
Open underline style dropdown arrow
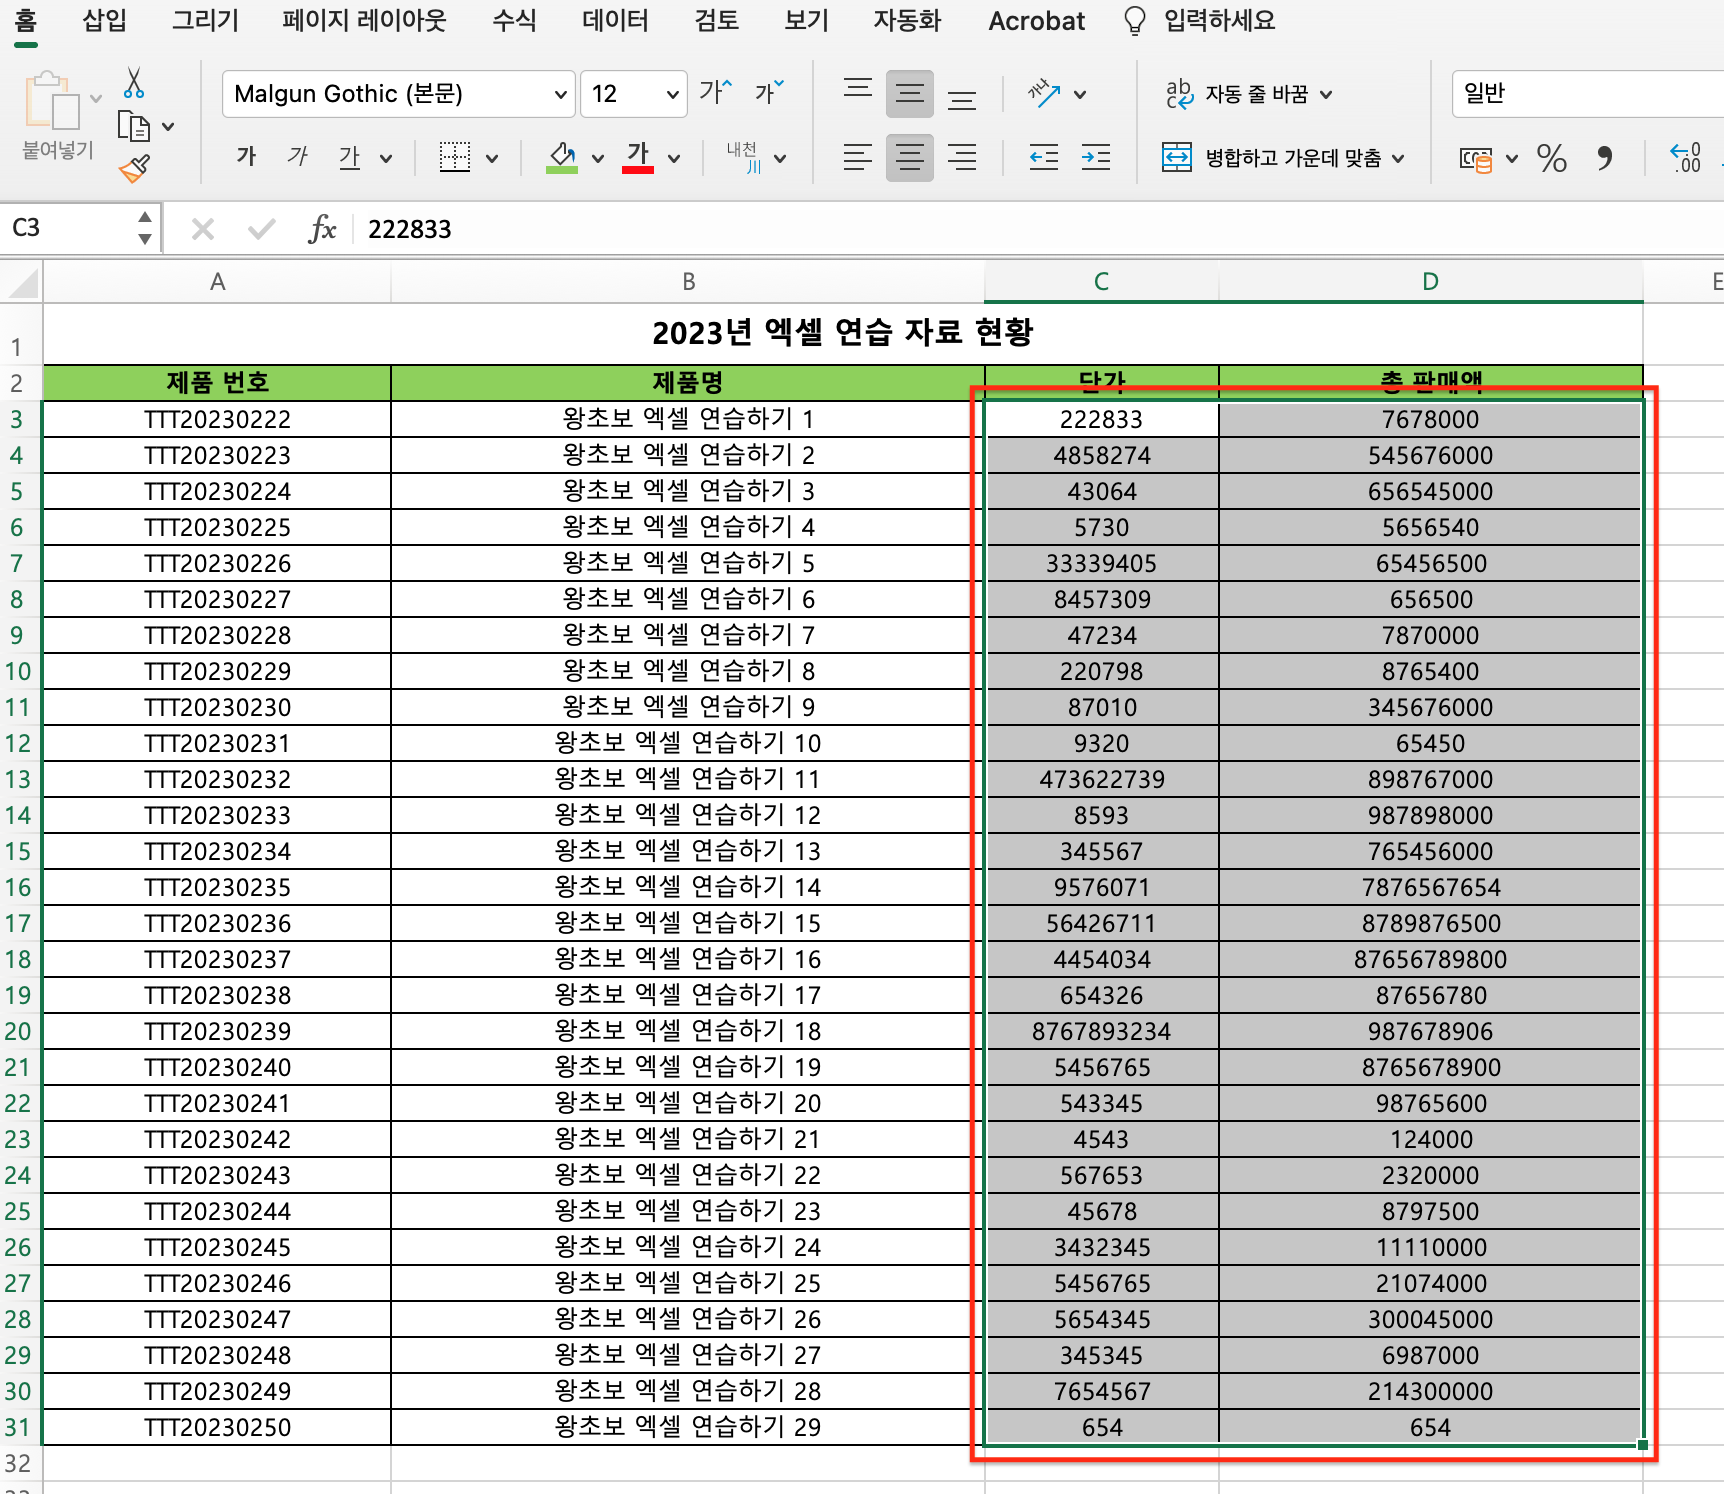tap(386, 158)
